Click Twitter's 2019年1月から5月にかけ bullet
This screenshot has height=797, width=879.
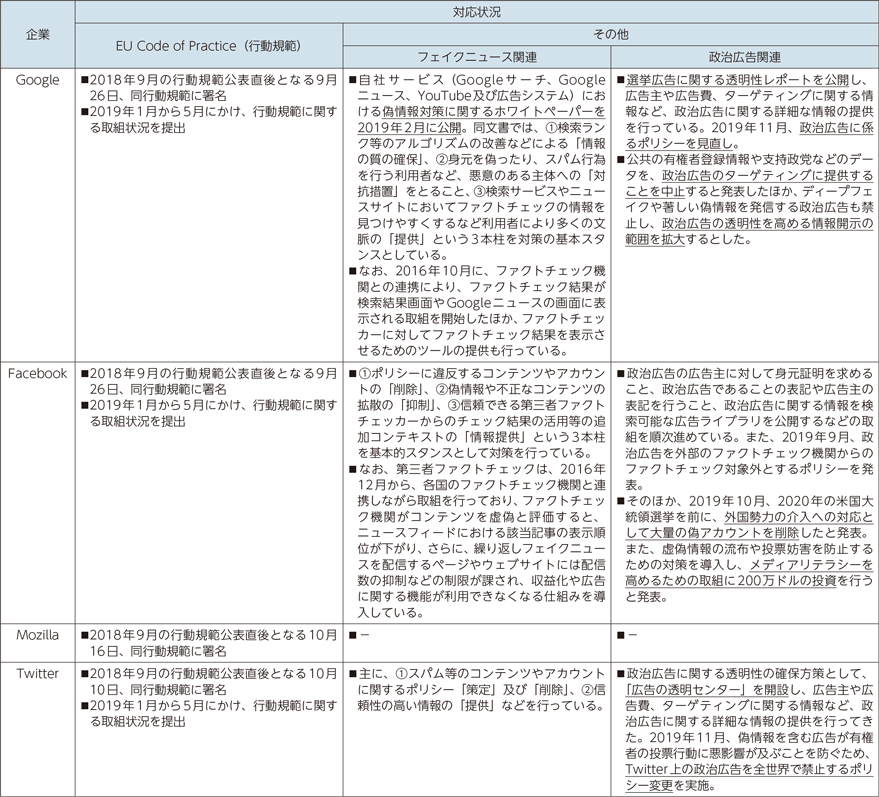click(209, 713)
